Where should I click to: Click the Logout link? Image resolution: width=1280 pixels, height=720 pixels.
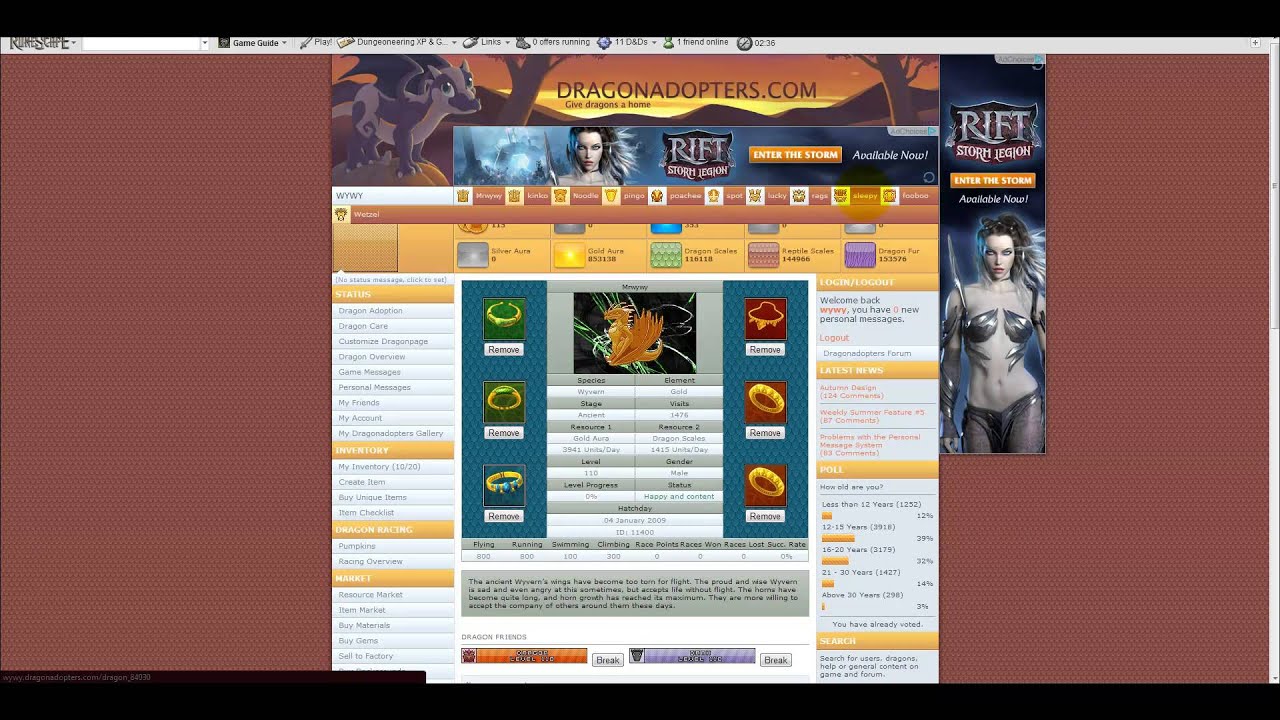pyautogui.click(x=834, y=338)
